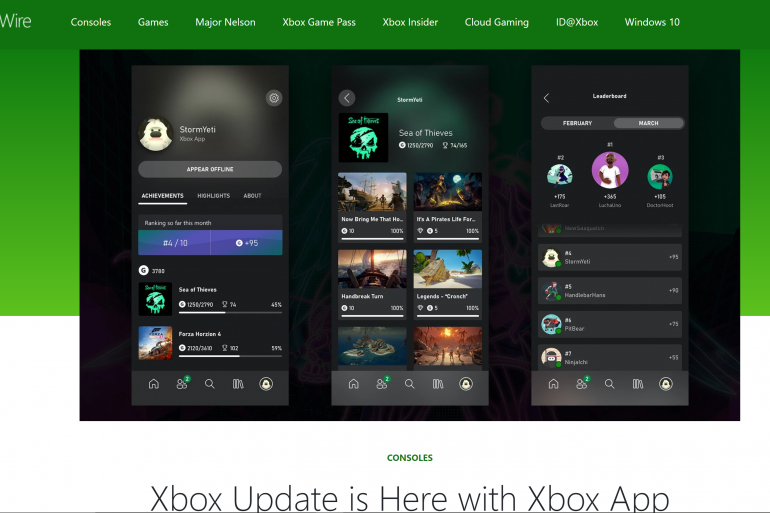Go to Cloud Gaming in the navigation bar
The height and width of the screenshot is (513, 770).
(496, 22)
